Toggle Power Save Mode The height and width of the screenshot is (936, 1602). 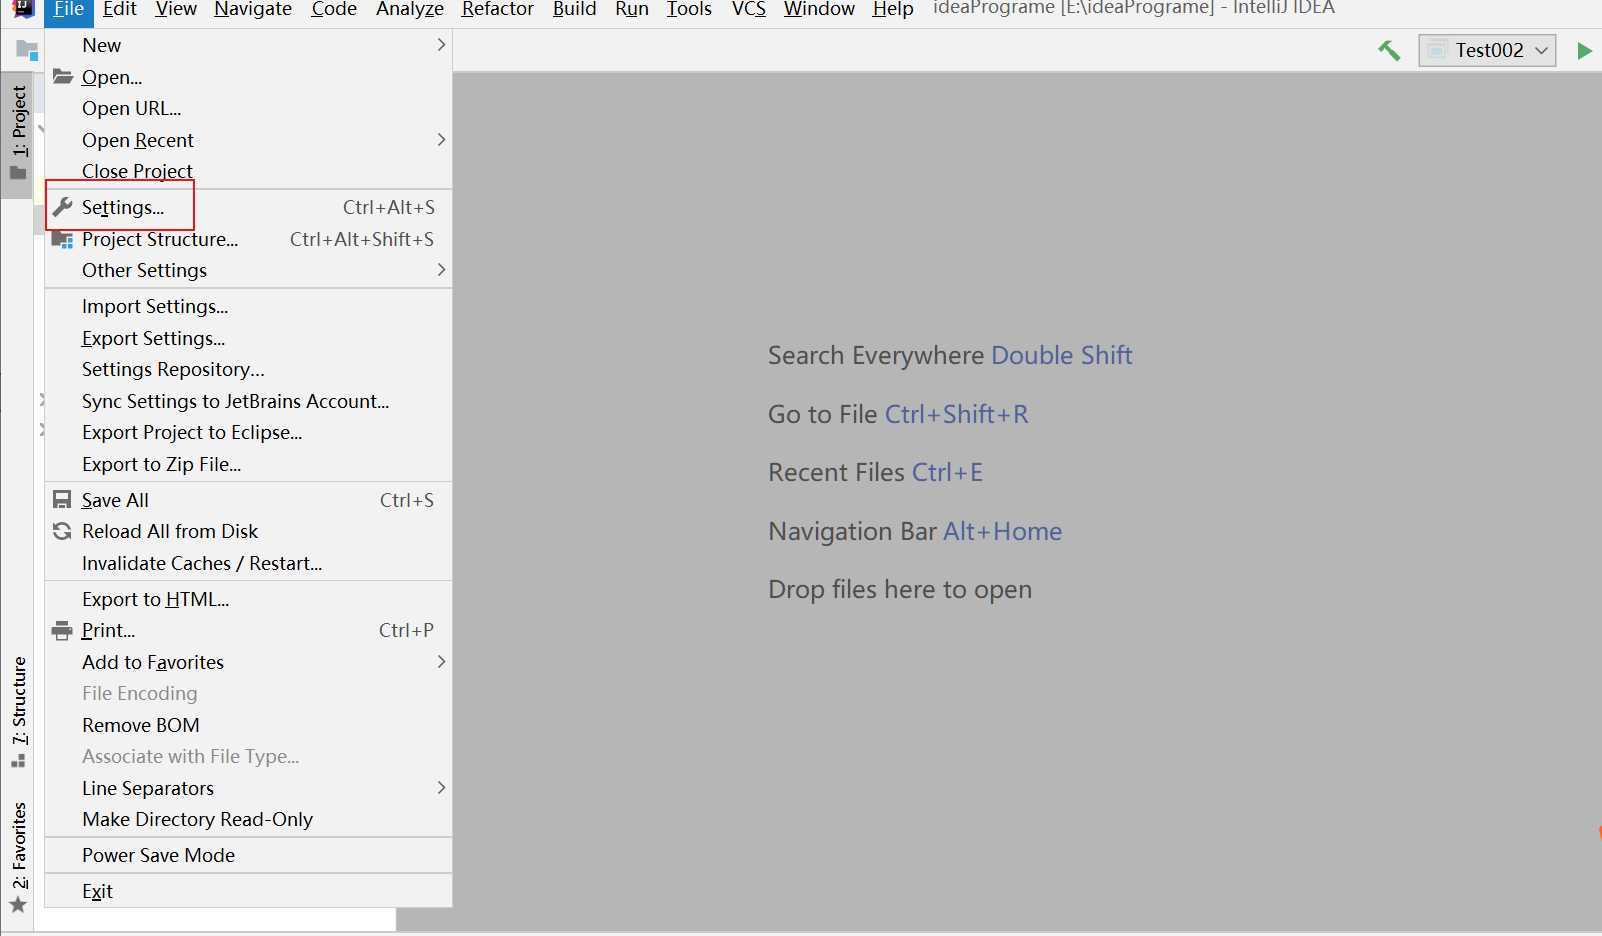(x=248, y=855)
